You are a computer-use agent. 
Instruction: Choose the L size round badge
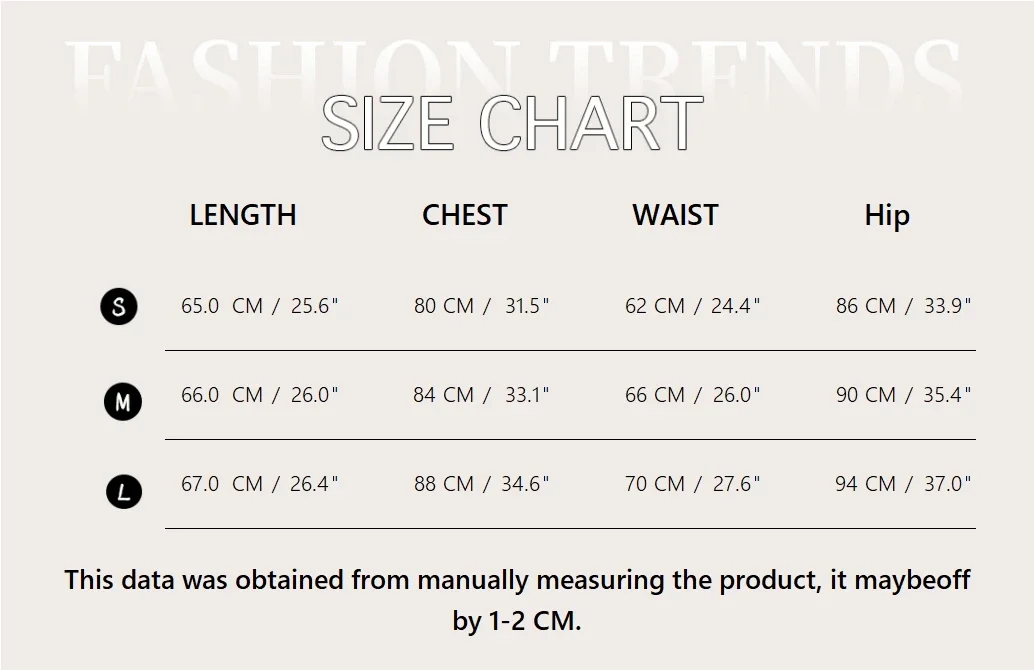[x=124, y=491]
